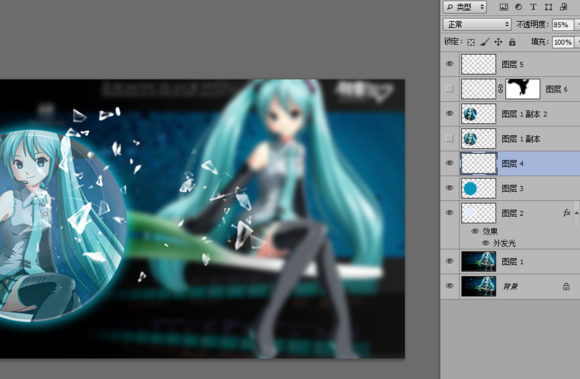Filter layers by shape layer icon
Image resolution: width=580 pixels, height=379 pixels.
[x=549, y=7]
